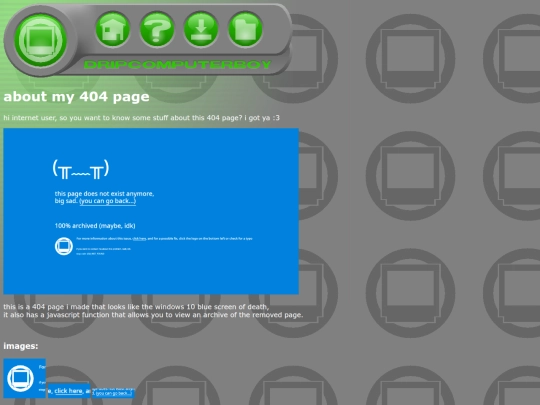Click the '(you can go back...)' link
This screenshot has width=540, height=405.
point(107,201)
